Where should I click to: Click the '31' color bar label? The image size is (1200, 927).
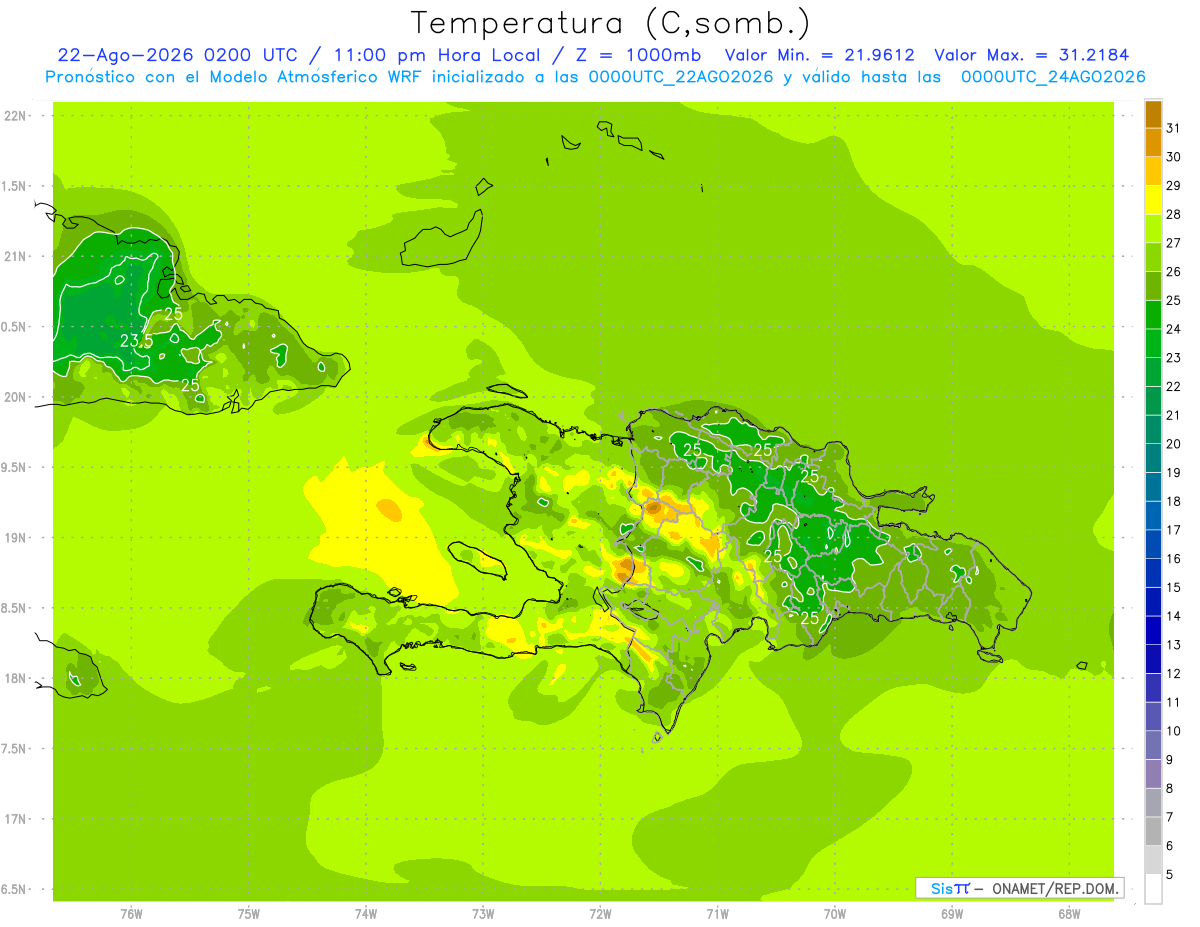pyautogui.click(x=1174, y=129)
